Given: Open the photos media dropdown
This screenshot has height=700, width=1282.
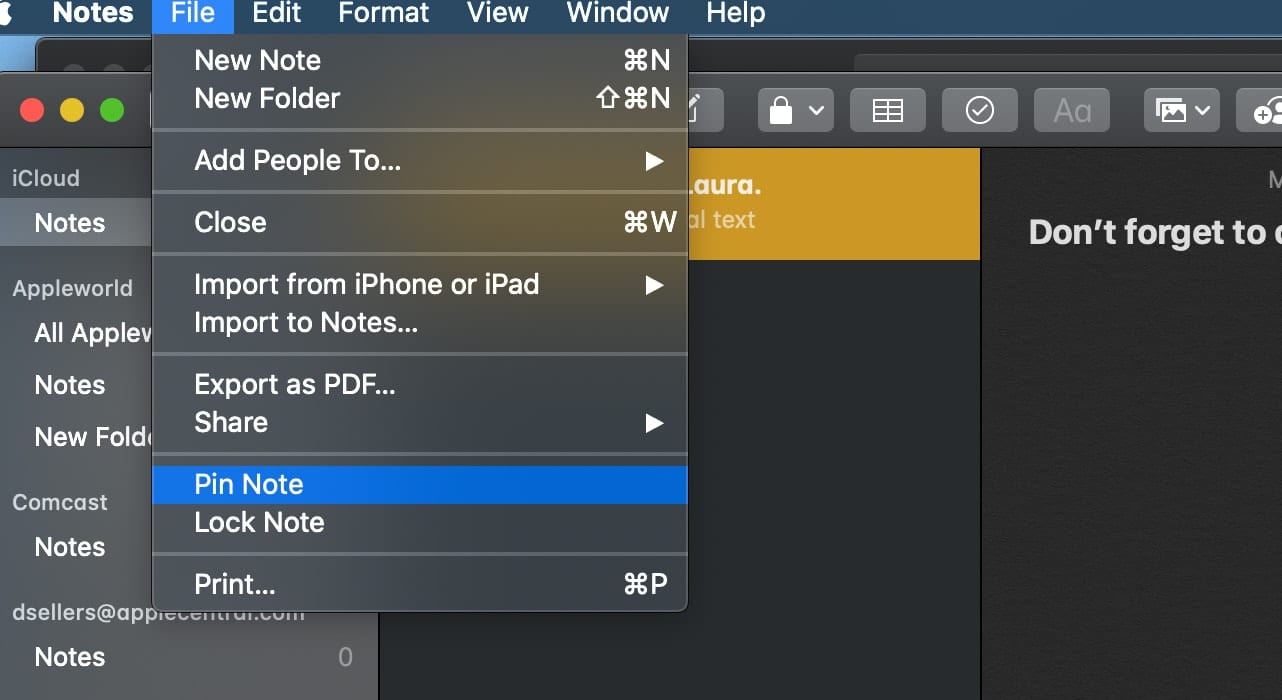Looking at the screenshot, I should pyautogui.click(x=1181, y=110).
